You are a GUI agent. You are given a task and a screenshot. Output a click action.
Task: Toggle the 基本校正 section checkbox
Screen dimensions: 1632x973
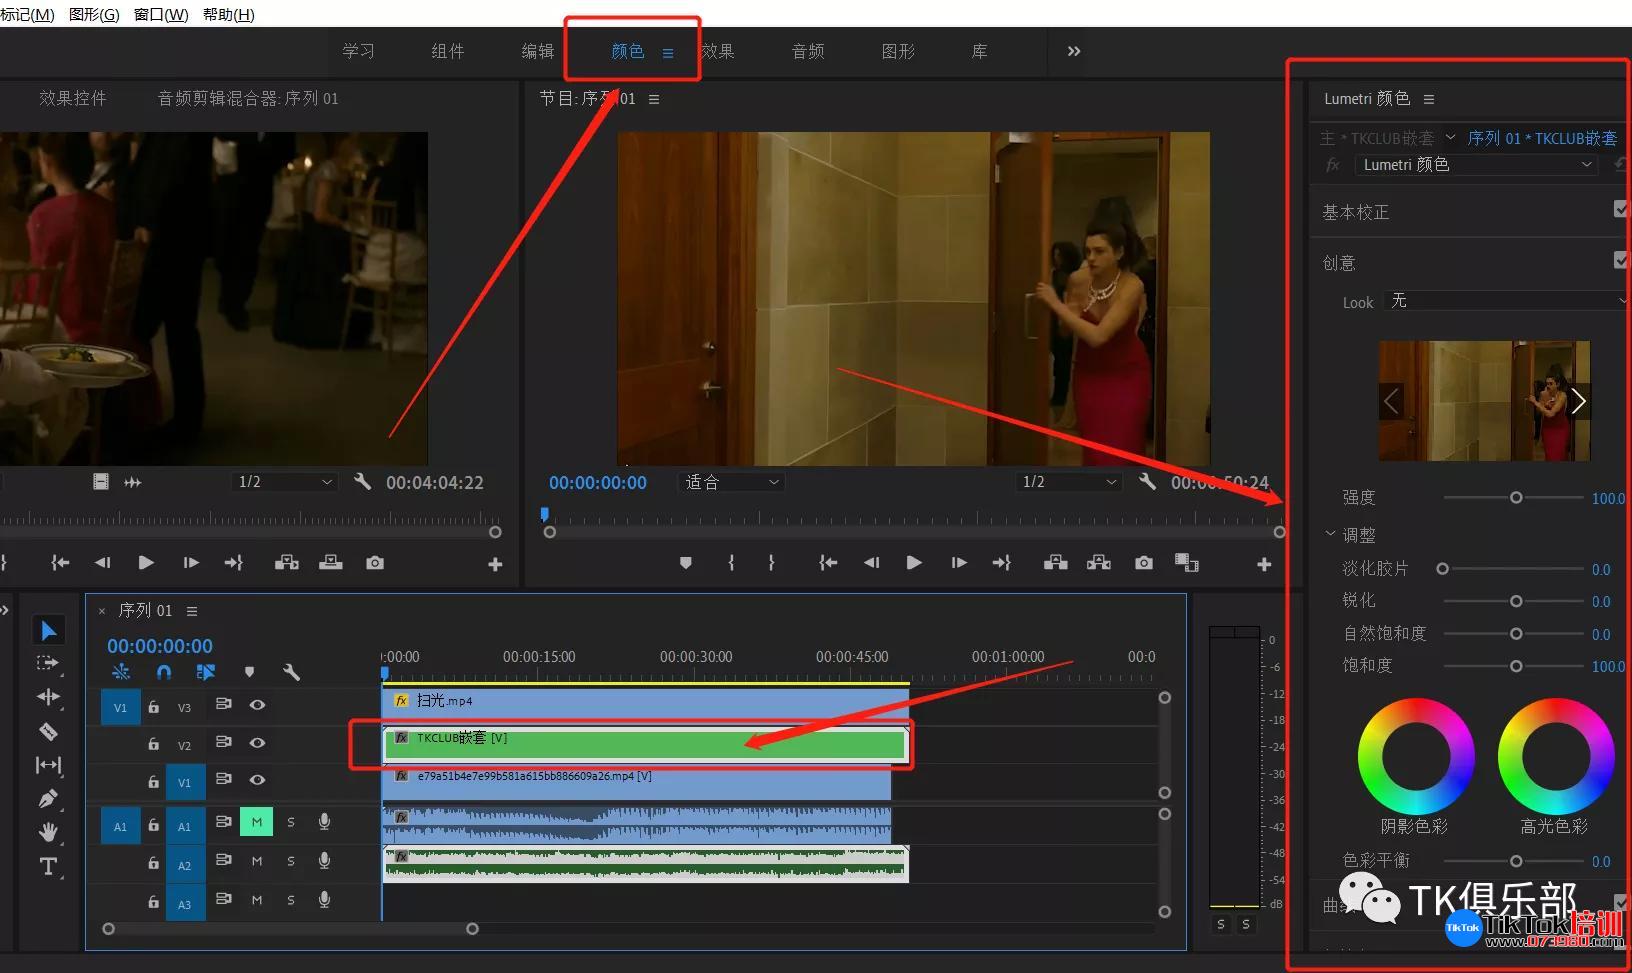click(1621, 209)
